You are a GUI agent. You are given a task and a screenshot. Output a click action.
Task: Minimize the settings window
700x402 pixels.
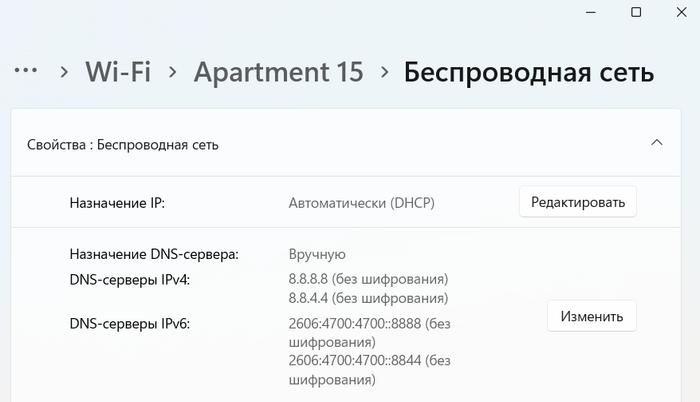(x=591, y=13)
